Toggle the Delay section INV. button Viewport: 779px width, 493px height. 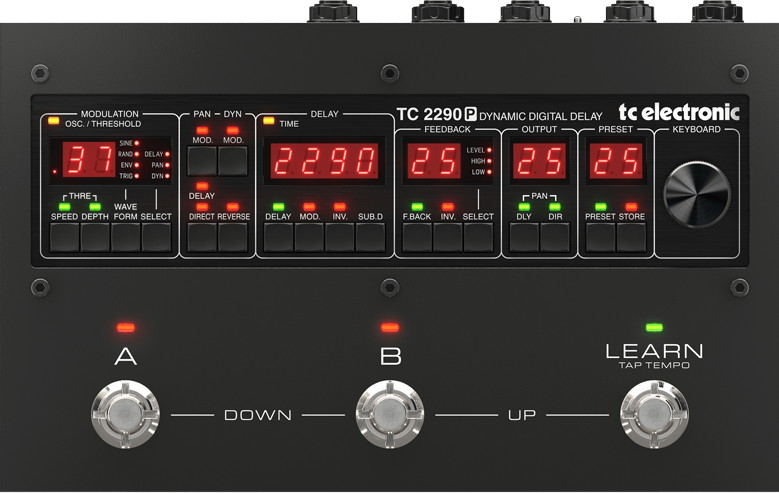click(x=340, y=237)
